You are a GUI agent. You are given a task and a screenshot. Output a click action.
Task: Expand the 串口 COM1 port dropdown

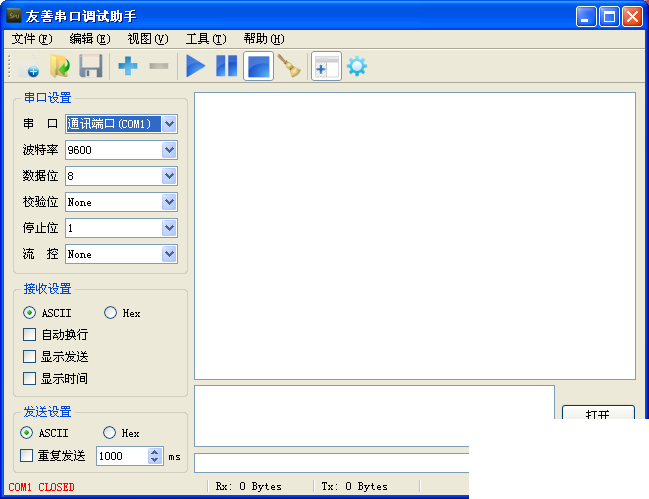pos(169,124)
